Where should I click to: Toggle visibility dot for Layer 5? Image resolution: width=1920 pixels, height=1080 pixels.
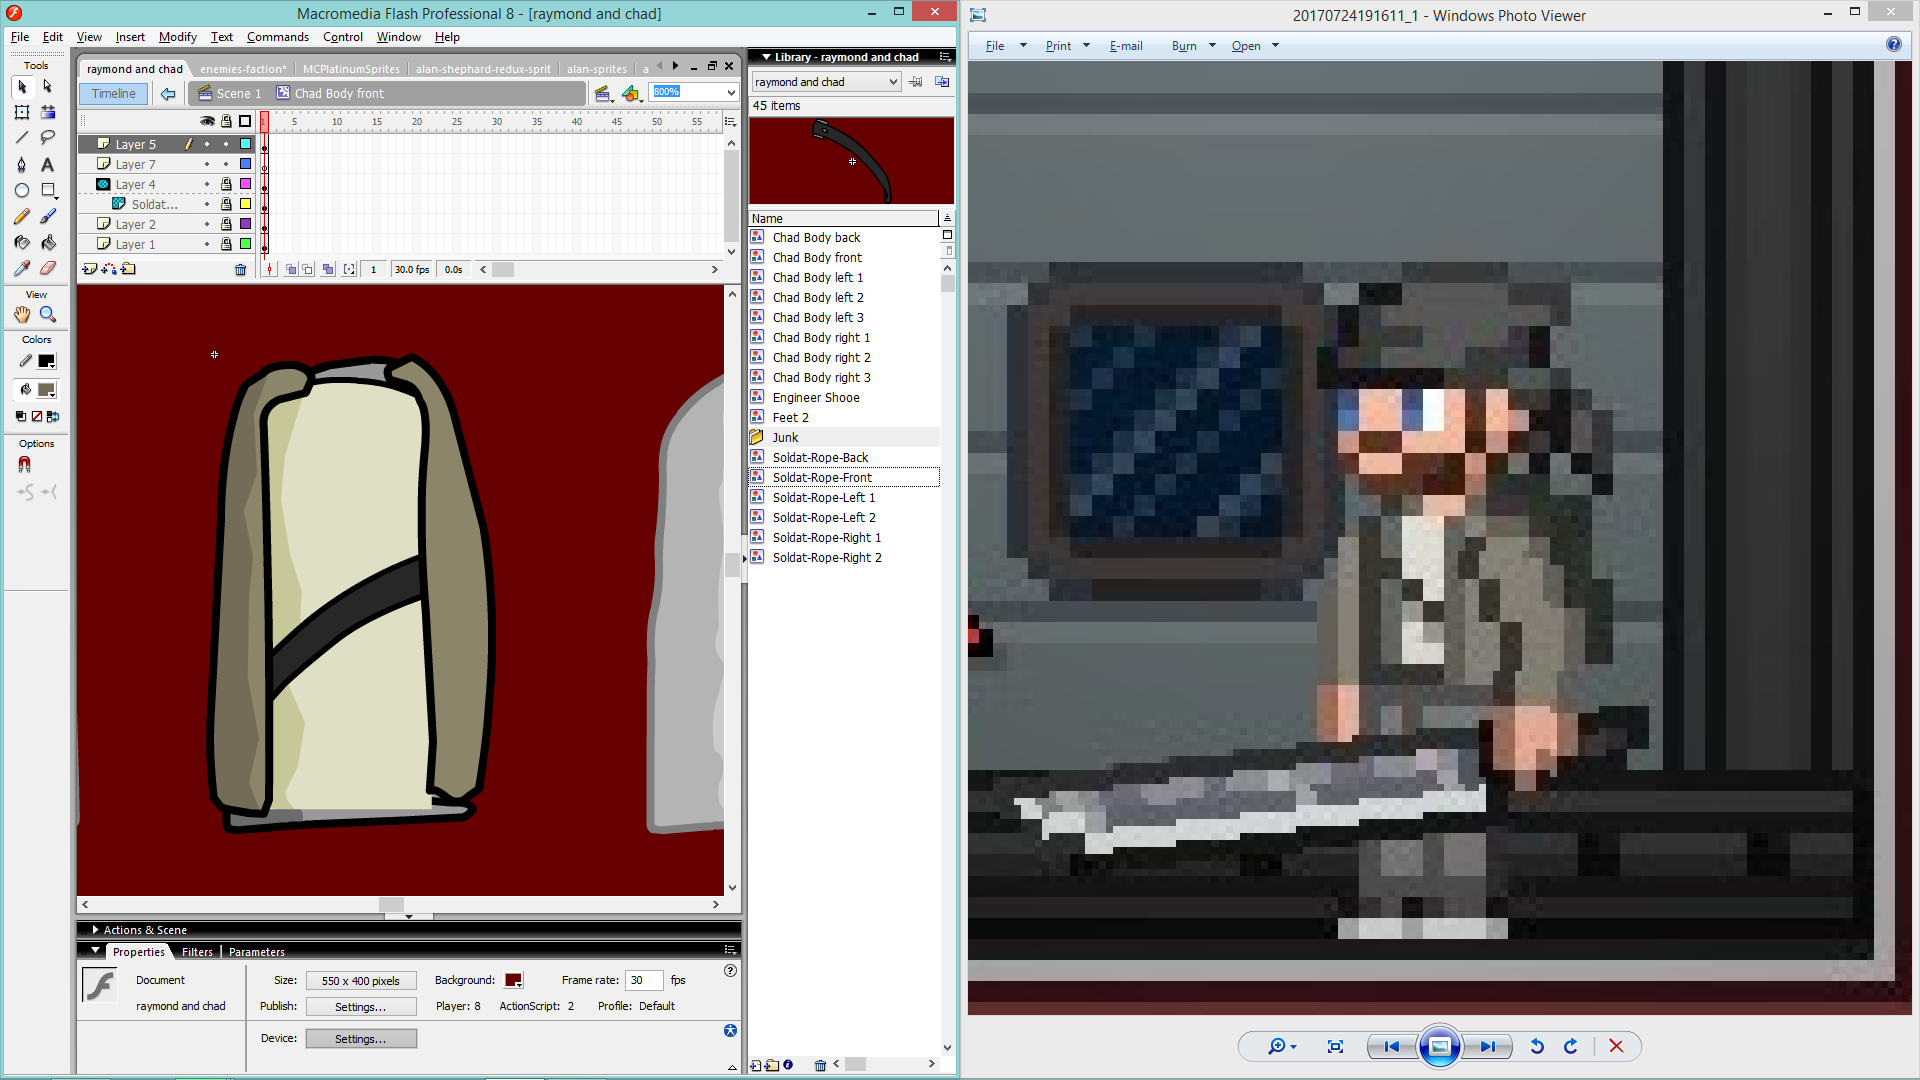tap(207, 145)
